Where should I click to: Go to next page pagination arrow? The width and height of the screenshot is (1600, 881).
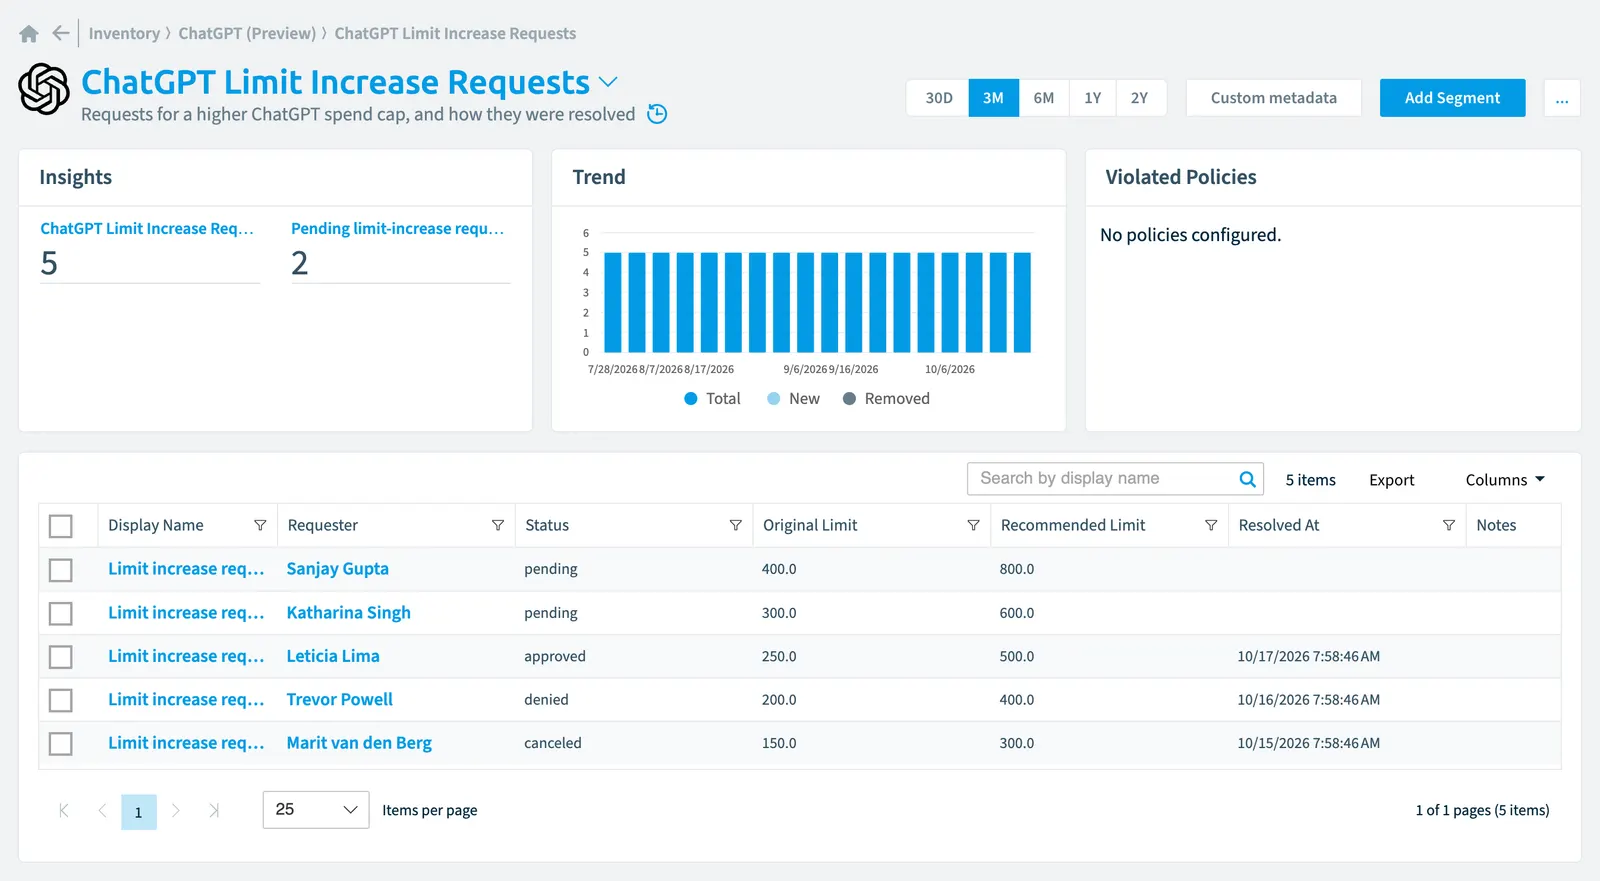tap(176, 810)
